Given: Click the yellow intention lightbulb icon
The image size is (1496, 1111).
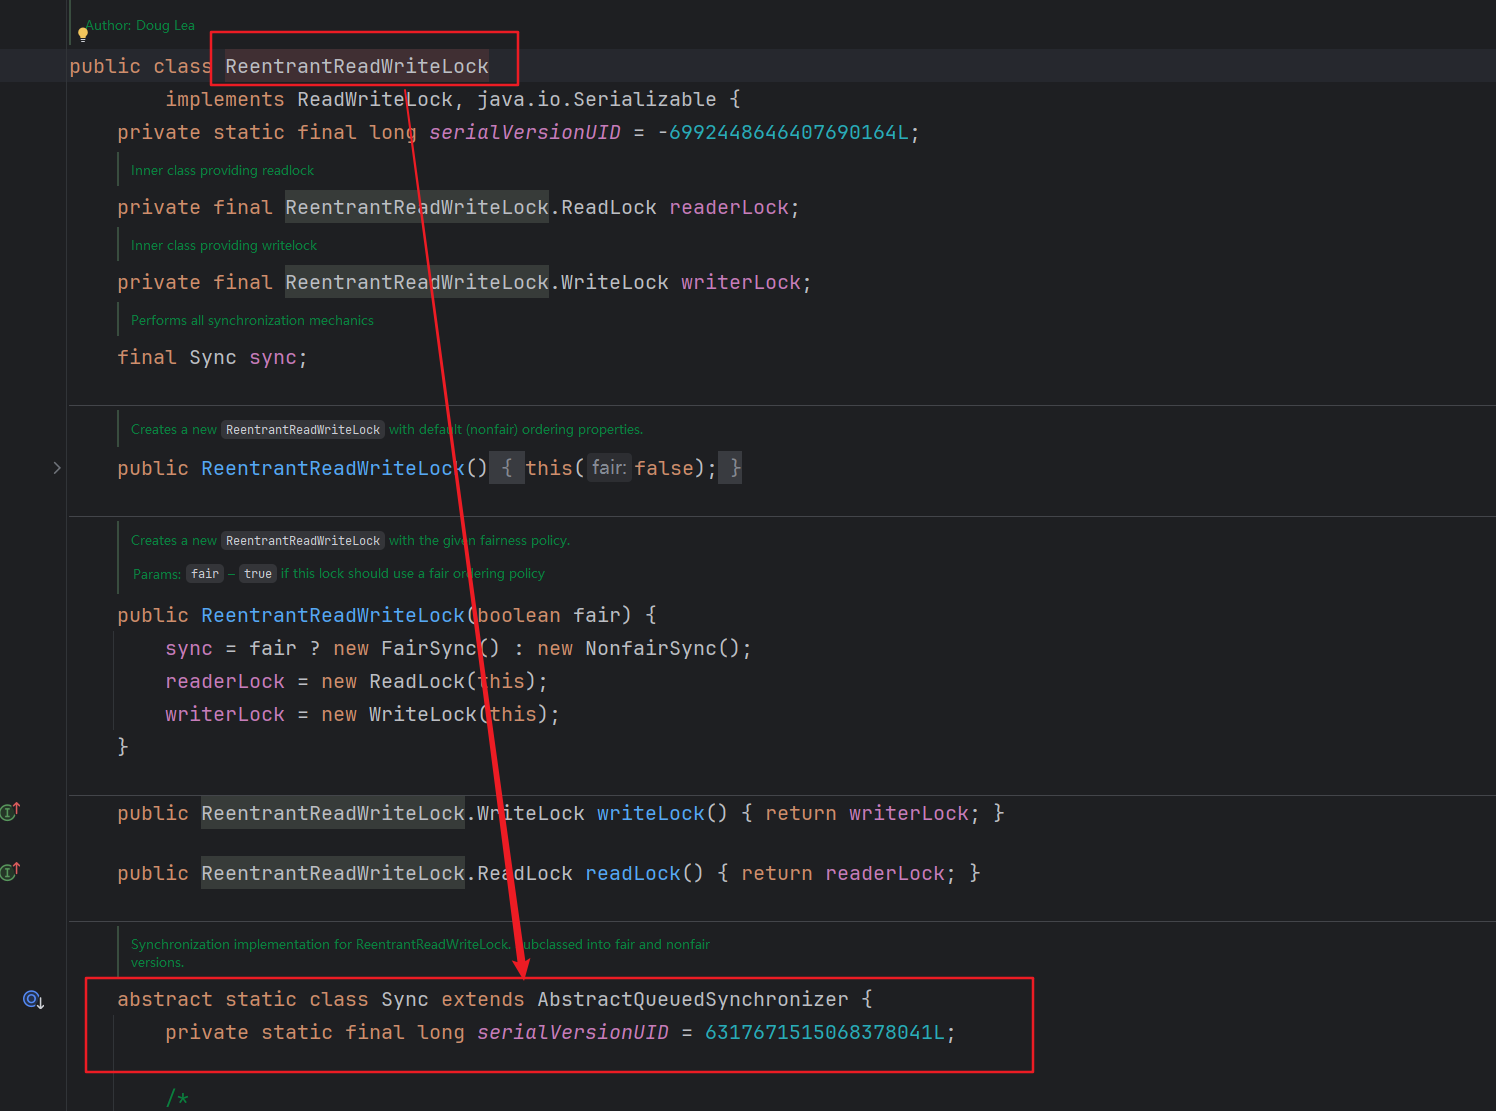Looking at the screenshot, I should [83, 34].
